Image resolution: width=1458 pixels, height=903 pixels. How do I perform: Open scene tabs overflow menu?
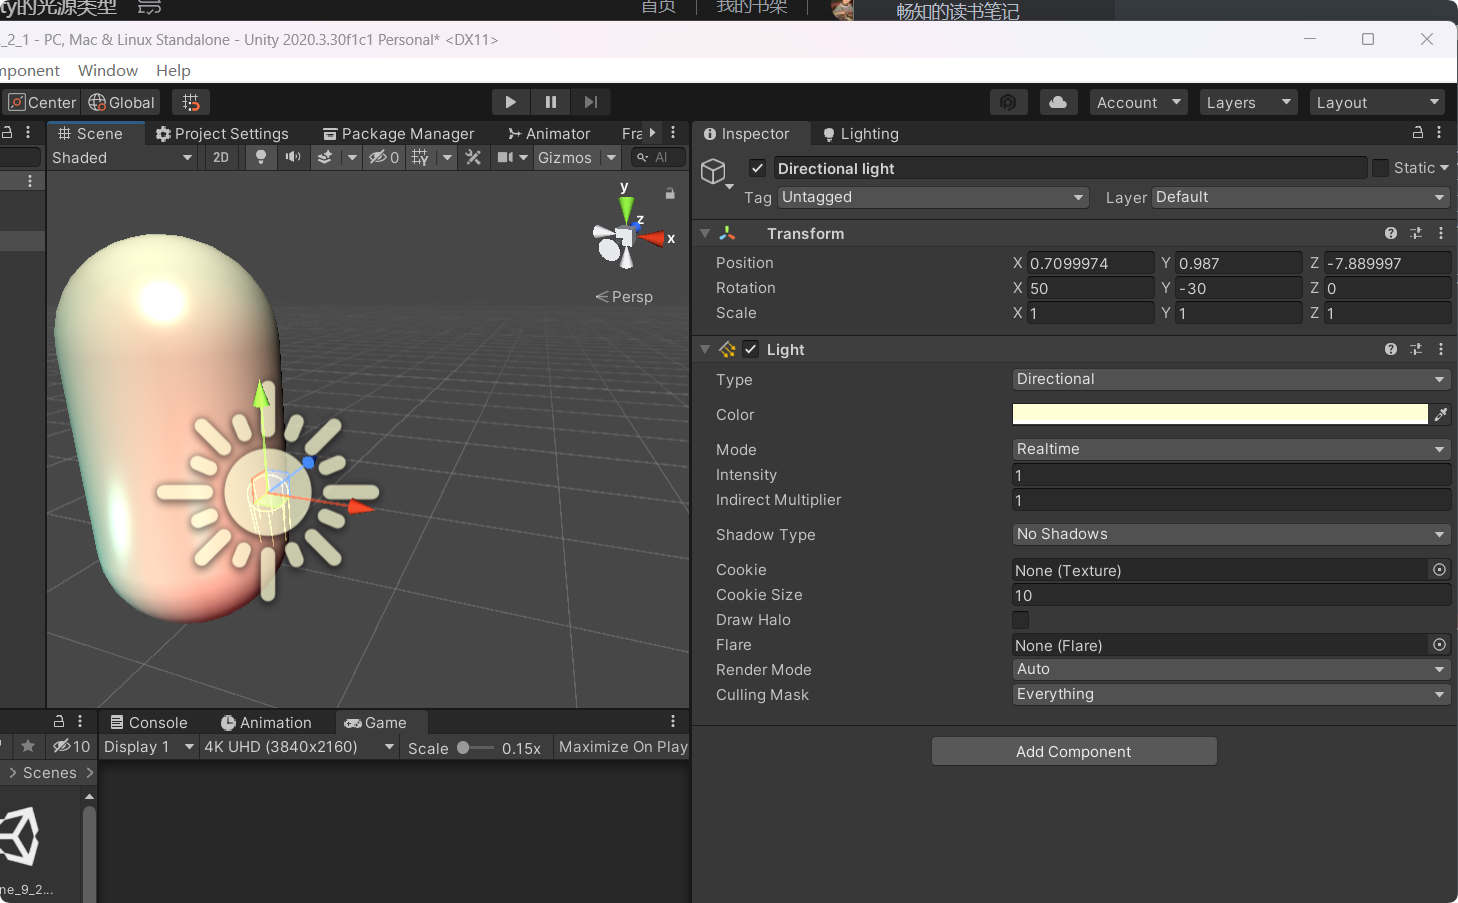click(673, 133)
